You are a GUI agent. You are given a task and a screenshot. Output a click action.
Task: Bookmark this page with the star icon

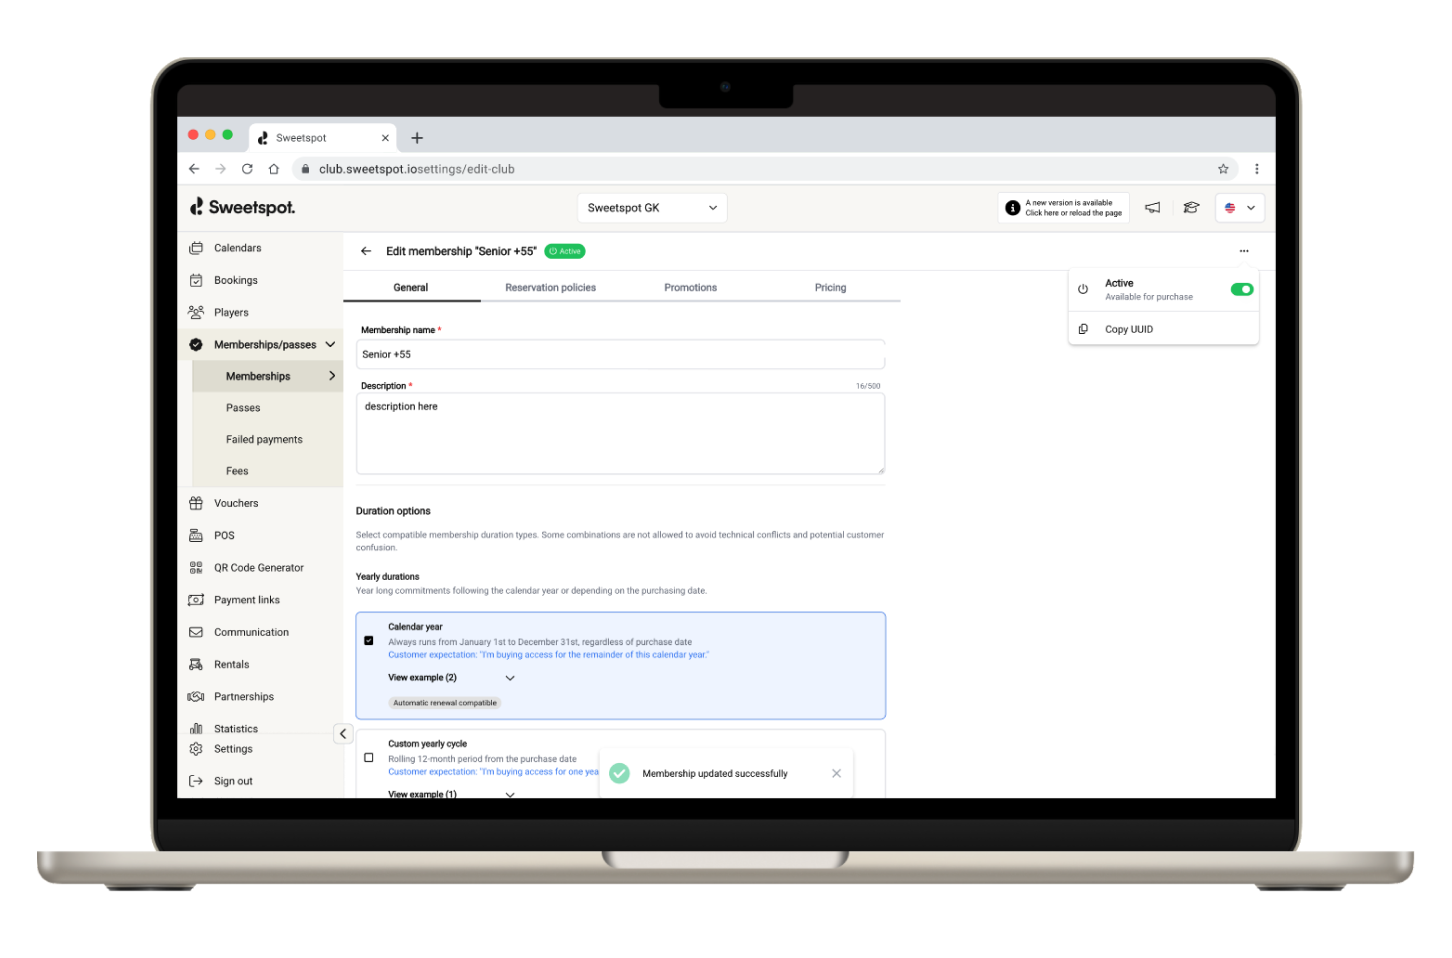pyautogui.click(x=1223, y=169)
